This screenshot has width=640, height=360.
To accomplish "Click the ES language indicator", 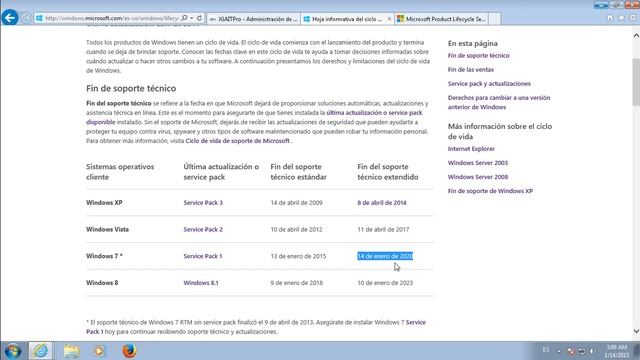I will (546, 350).
